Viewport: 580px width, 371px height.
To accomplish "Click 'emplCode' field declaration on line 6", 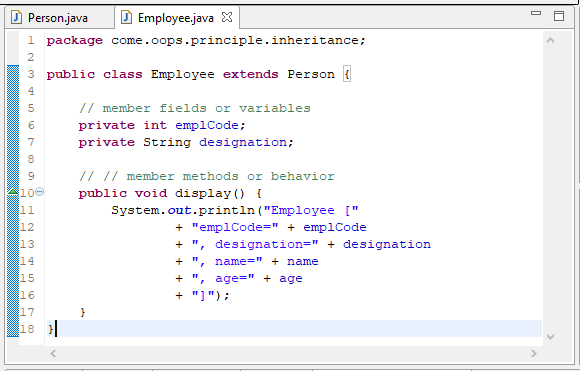I will [207, 125].
